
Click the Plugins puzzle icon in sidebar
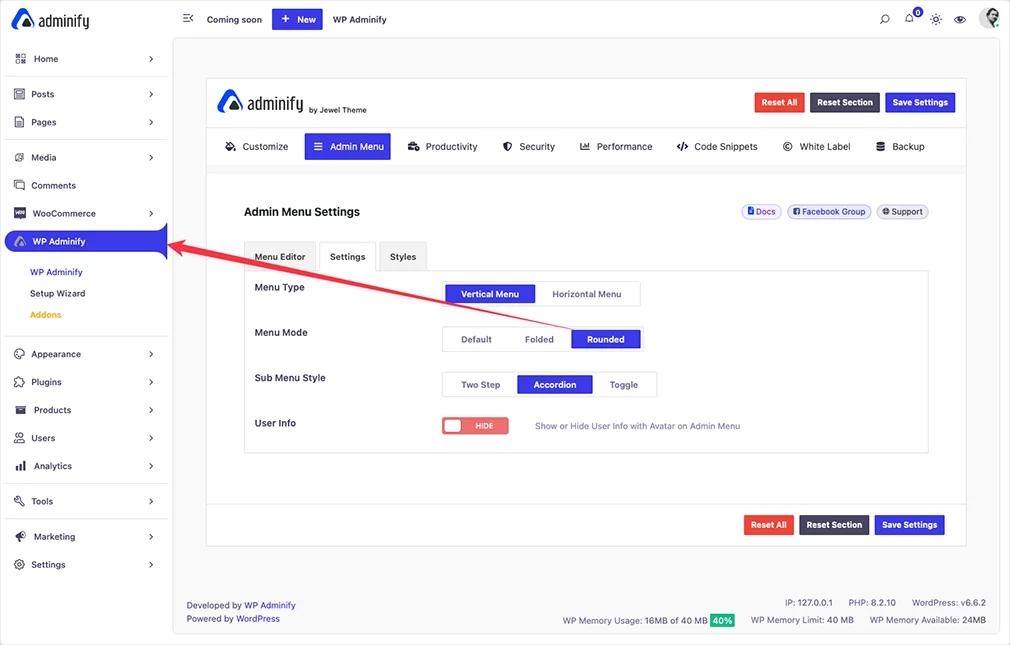tap(19, 381)
